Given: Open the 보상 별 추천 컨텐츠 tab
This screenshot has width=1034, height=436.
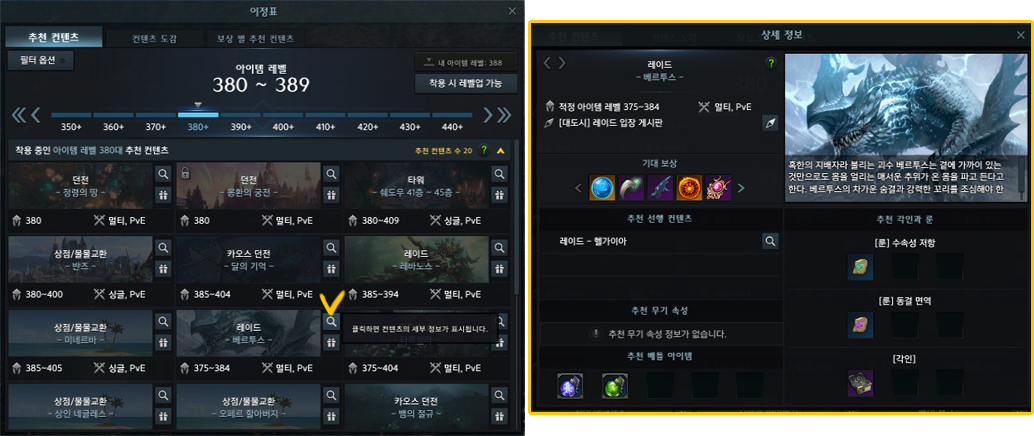Looking at the screenshot, I should pyautogui.click(x=255, y=39).
